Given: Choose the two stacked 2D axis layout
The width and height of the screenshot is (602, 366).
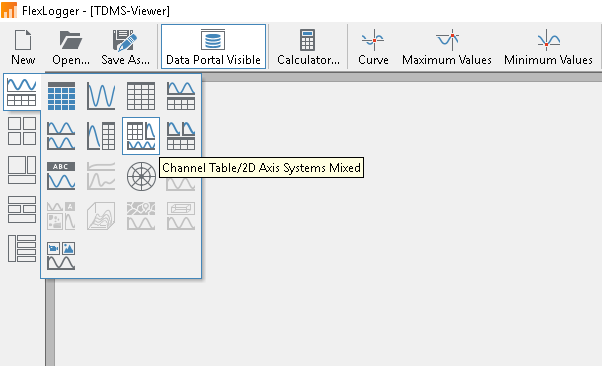Looking at the screenshot, I should coord(61,136).
